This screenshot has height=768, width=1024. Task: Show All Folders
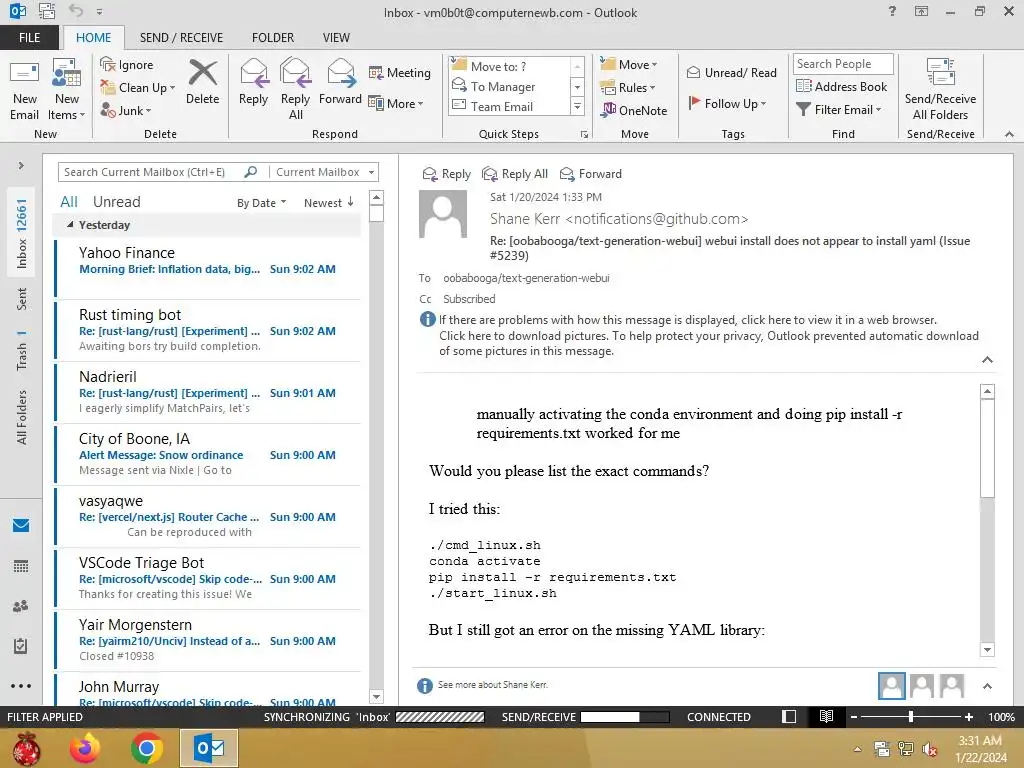21,417
